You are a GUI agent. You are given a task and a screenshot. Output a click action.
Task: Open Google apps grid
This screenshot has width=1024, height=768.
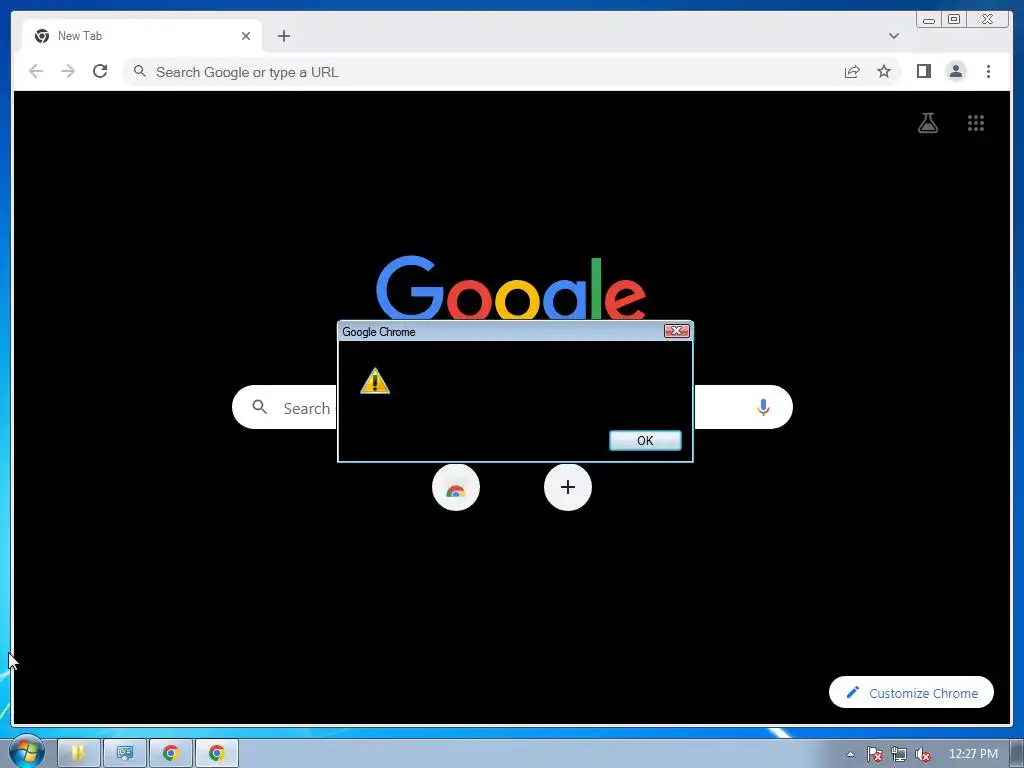click(976, 123)
